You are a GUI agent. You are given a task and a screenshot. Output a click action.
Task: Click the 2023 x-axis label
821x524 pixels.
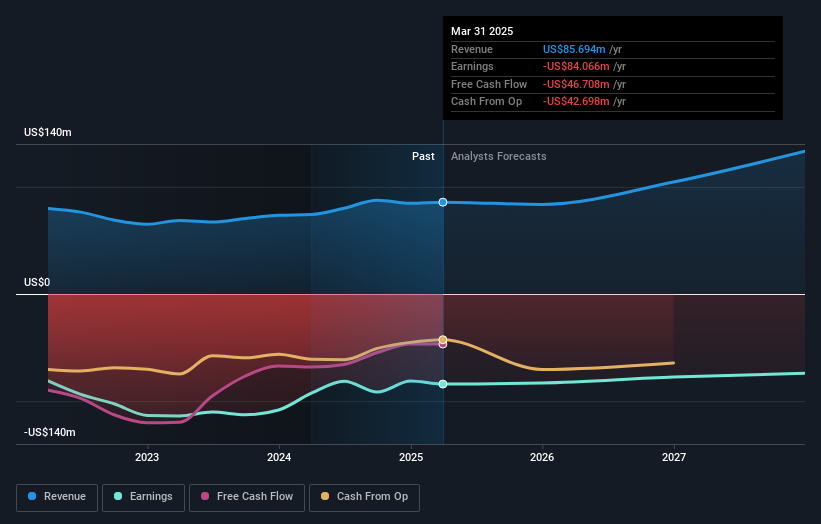(147, 458)
